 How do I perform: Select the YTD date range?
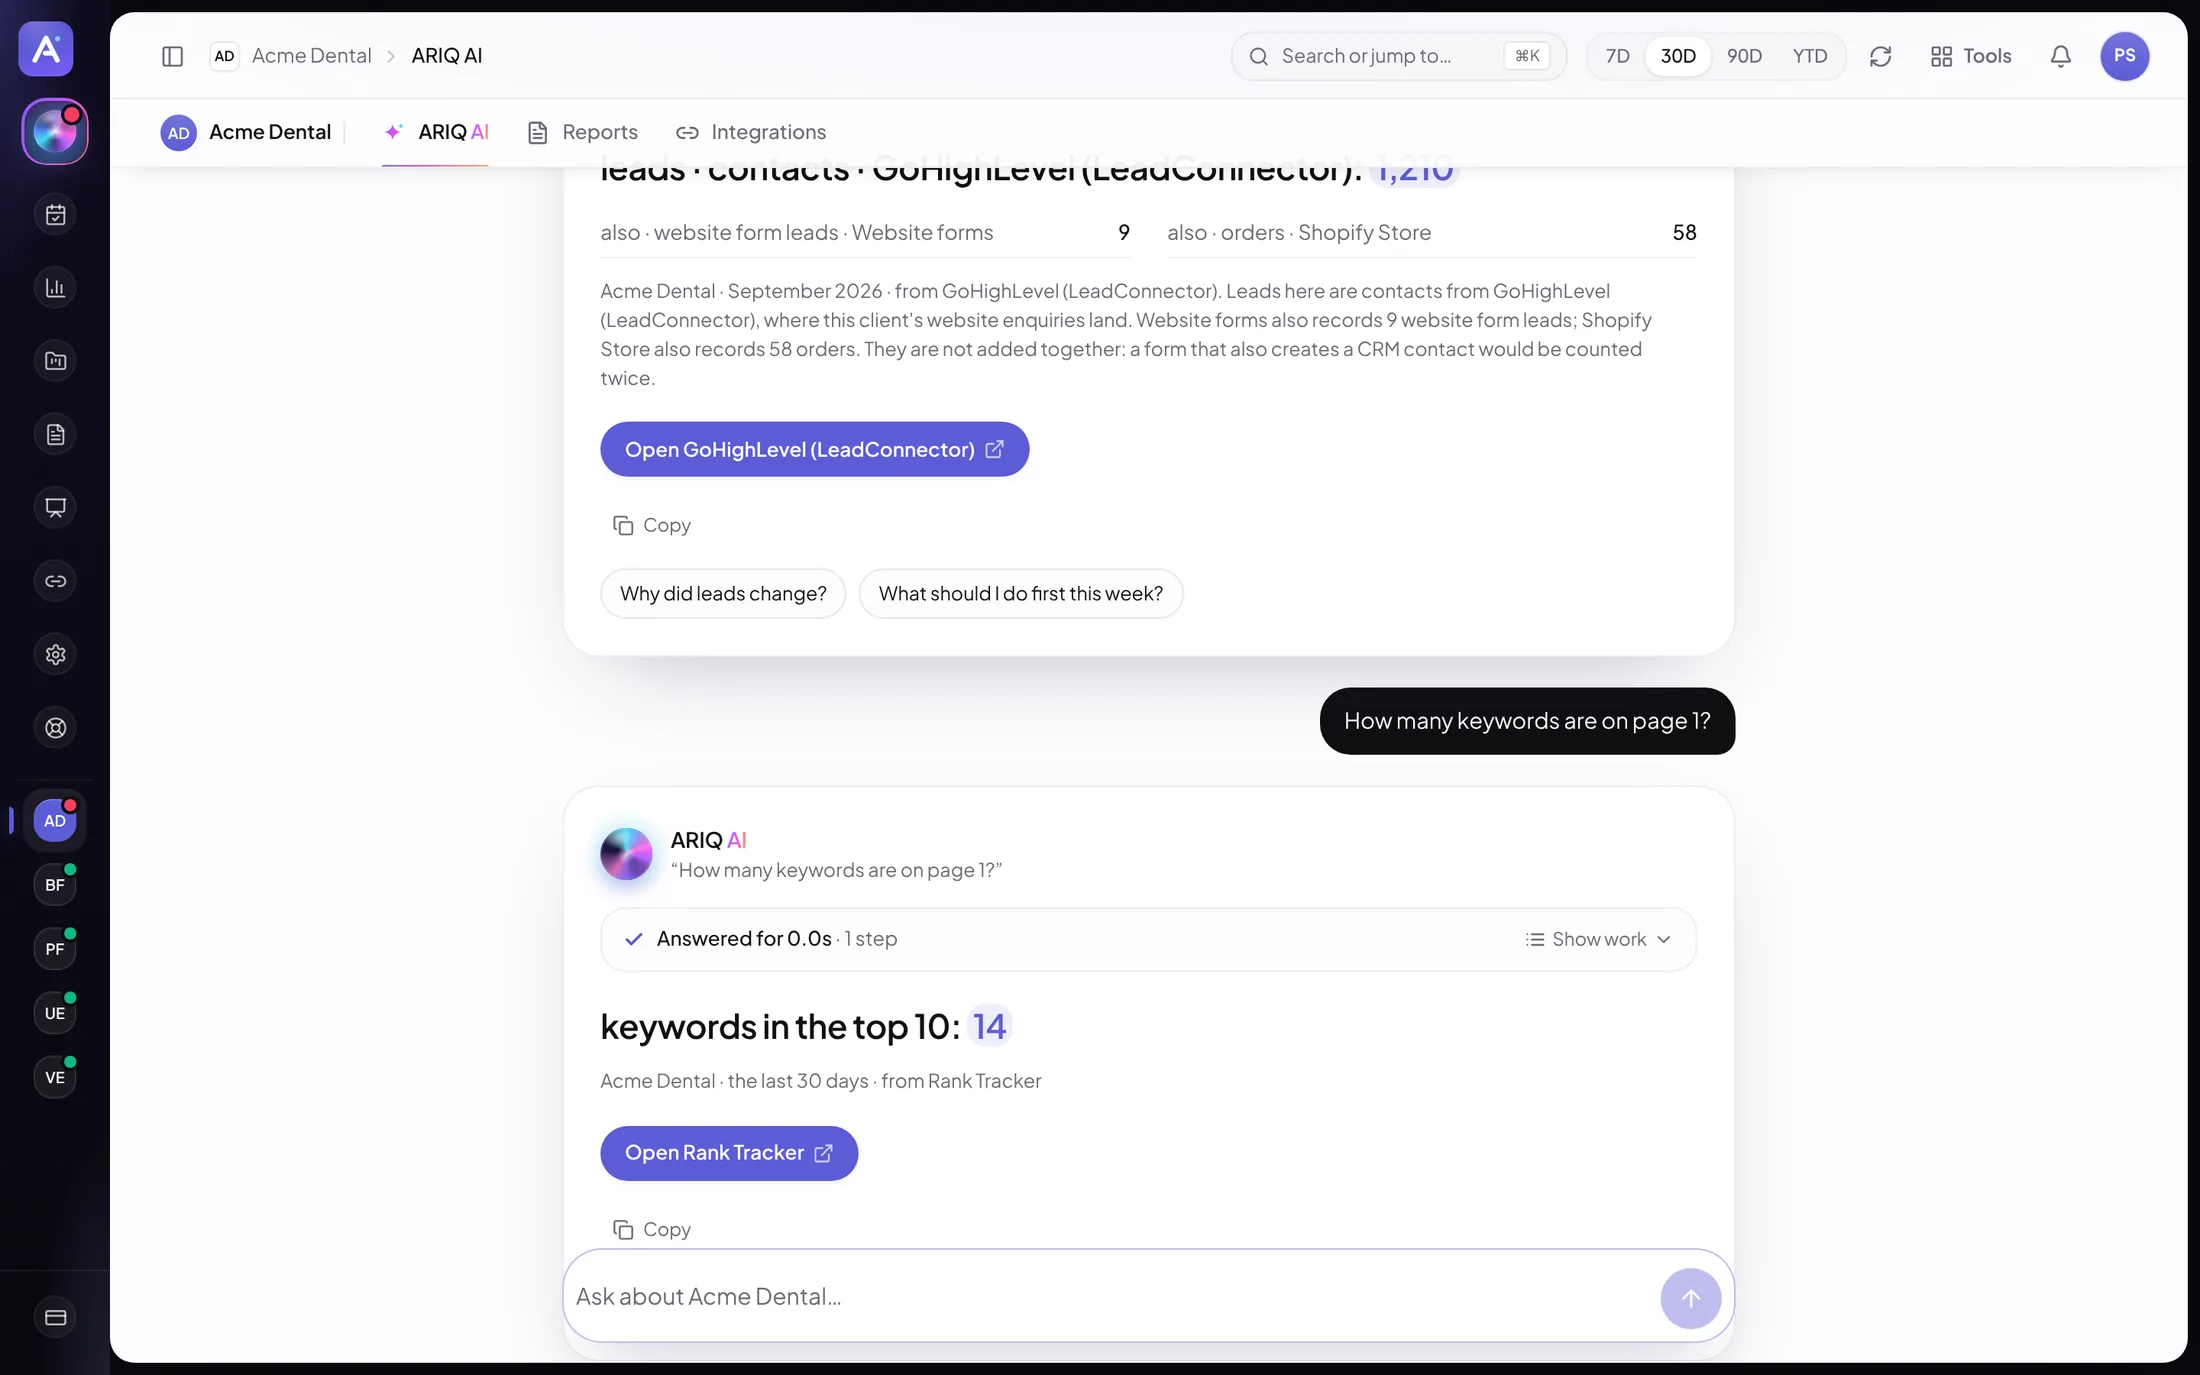coord(1810,56)
